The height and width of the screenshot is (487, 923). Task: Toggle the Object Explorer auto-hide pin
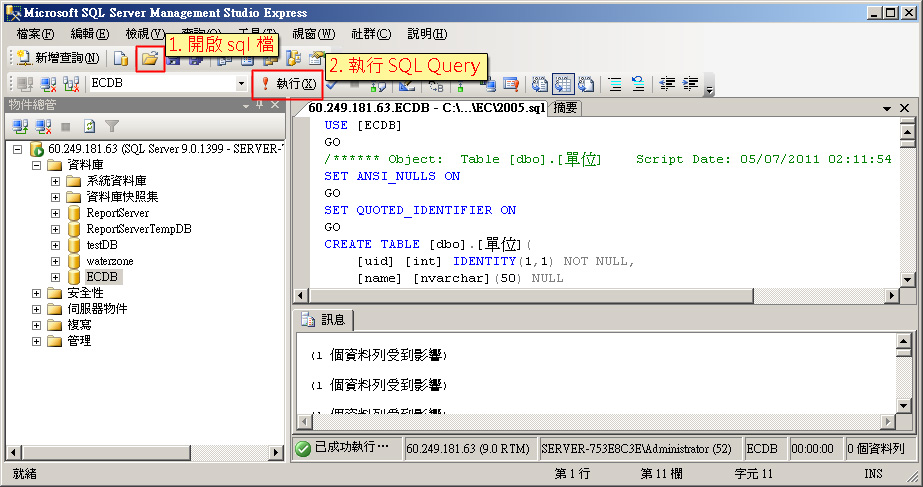point(260,105)
